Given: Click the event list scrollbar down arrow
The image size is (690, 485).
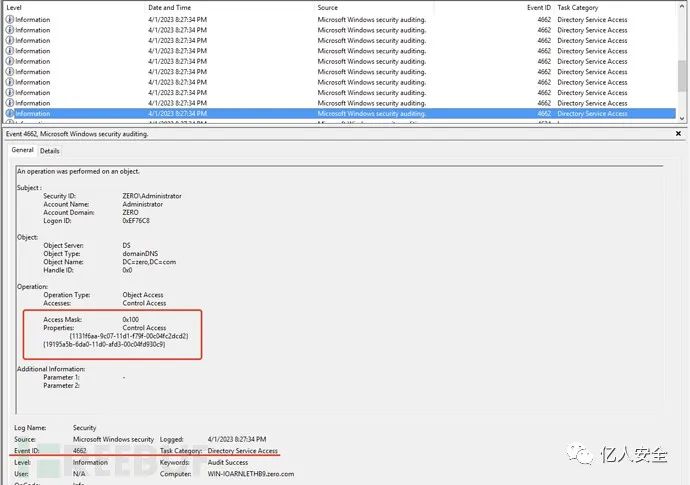Looking at the screenshot, I should coord(683,116).
